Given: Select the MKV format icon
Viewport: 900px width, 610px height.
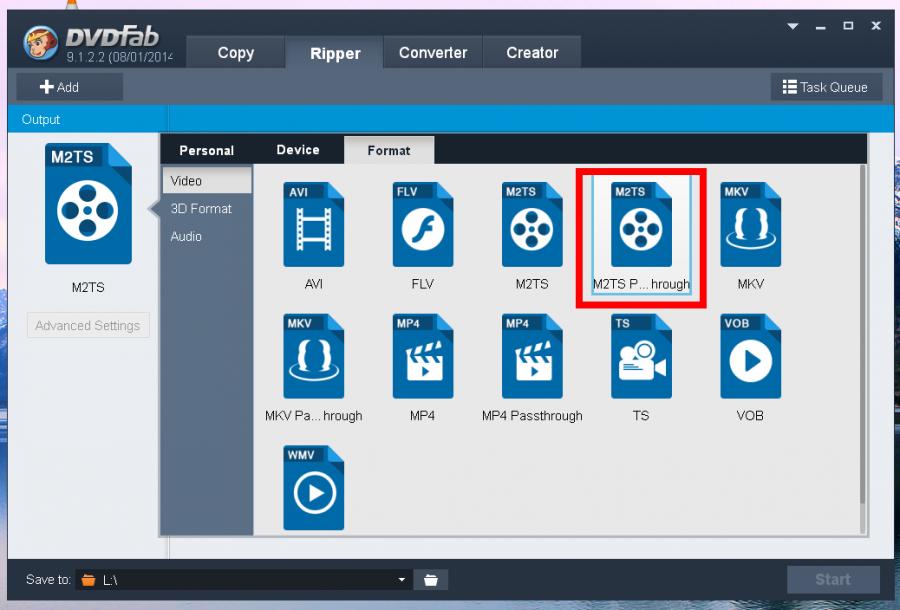Looking at the screenshot, I should (x=750, y=224).
